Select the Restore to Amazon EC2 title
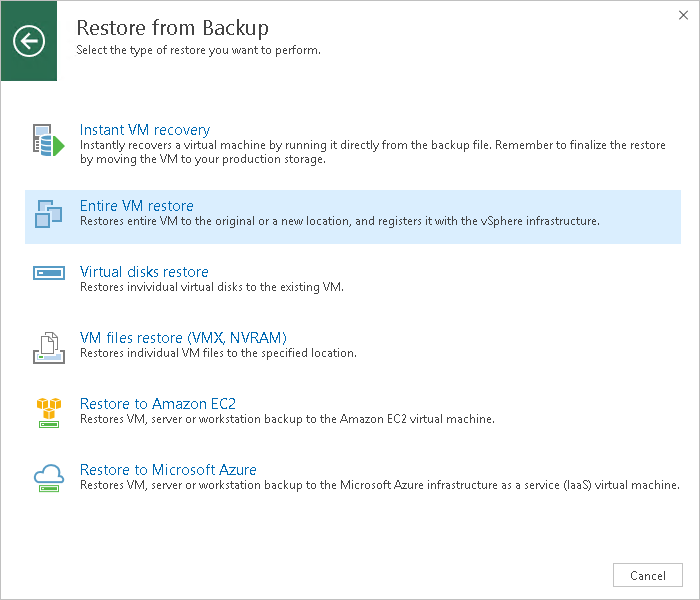Image resolution: width=700 pixels, height=600 pixels. pyautogui.click(x=157, y=404)
